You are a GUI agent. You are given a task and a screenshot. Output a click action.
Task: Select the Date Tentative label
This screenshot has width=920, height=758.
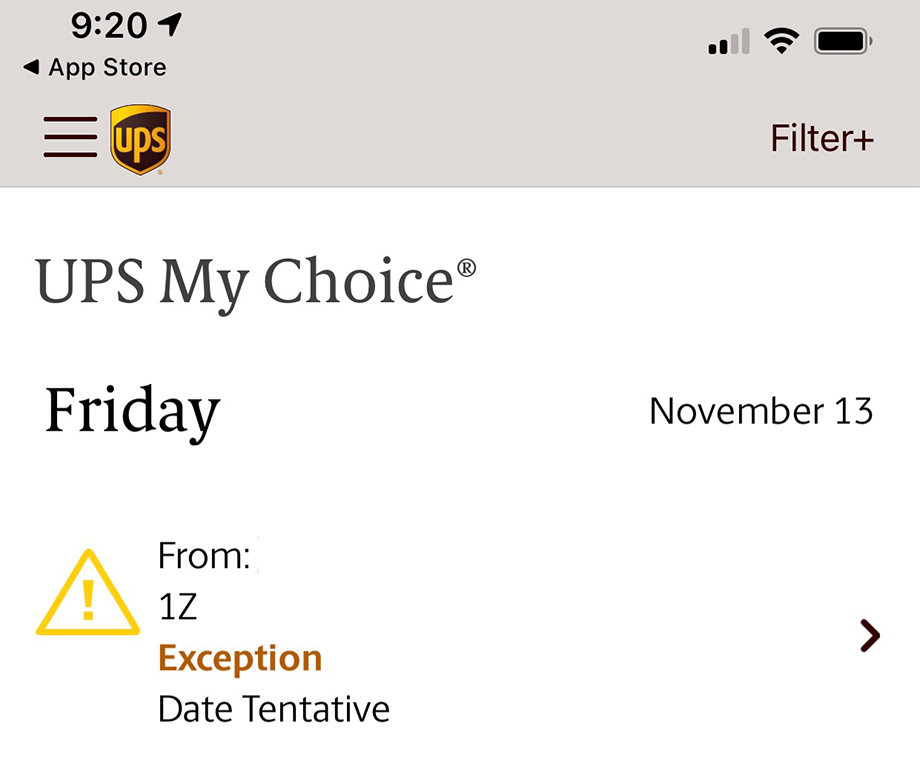tap(274, 709)
